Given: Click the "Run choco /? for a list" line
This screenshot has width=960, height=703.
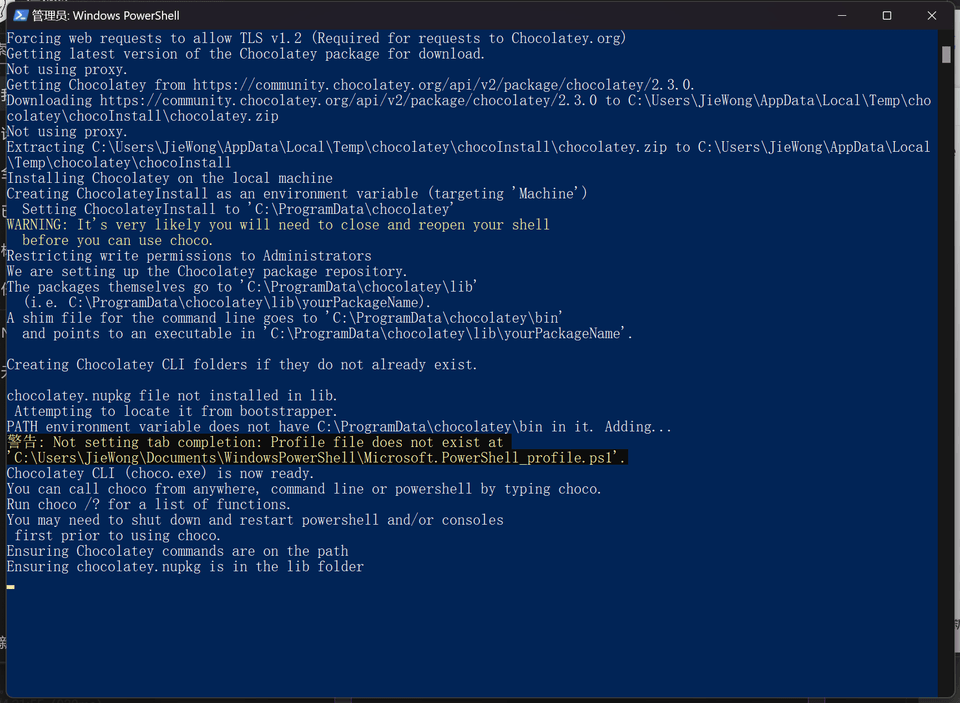Looking at the screenshot, I should [x=149, y=505].
